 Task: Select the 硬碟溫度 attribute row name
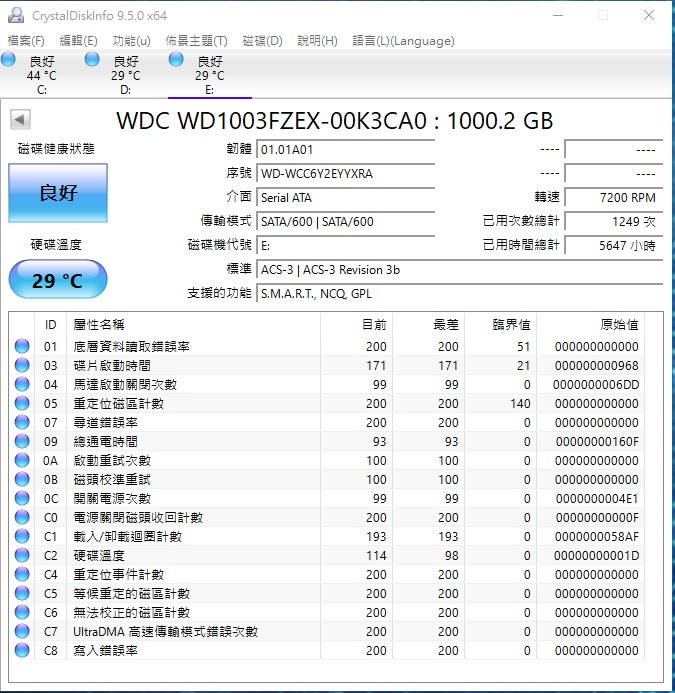click(99, 555)
